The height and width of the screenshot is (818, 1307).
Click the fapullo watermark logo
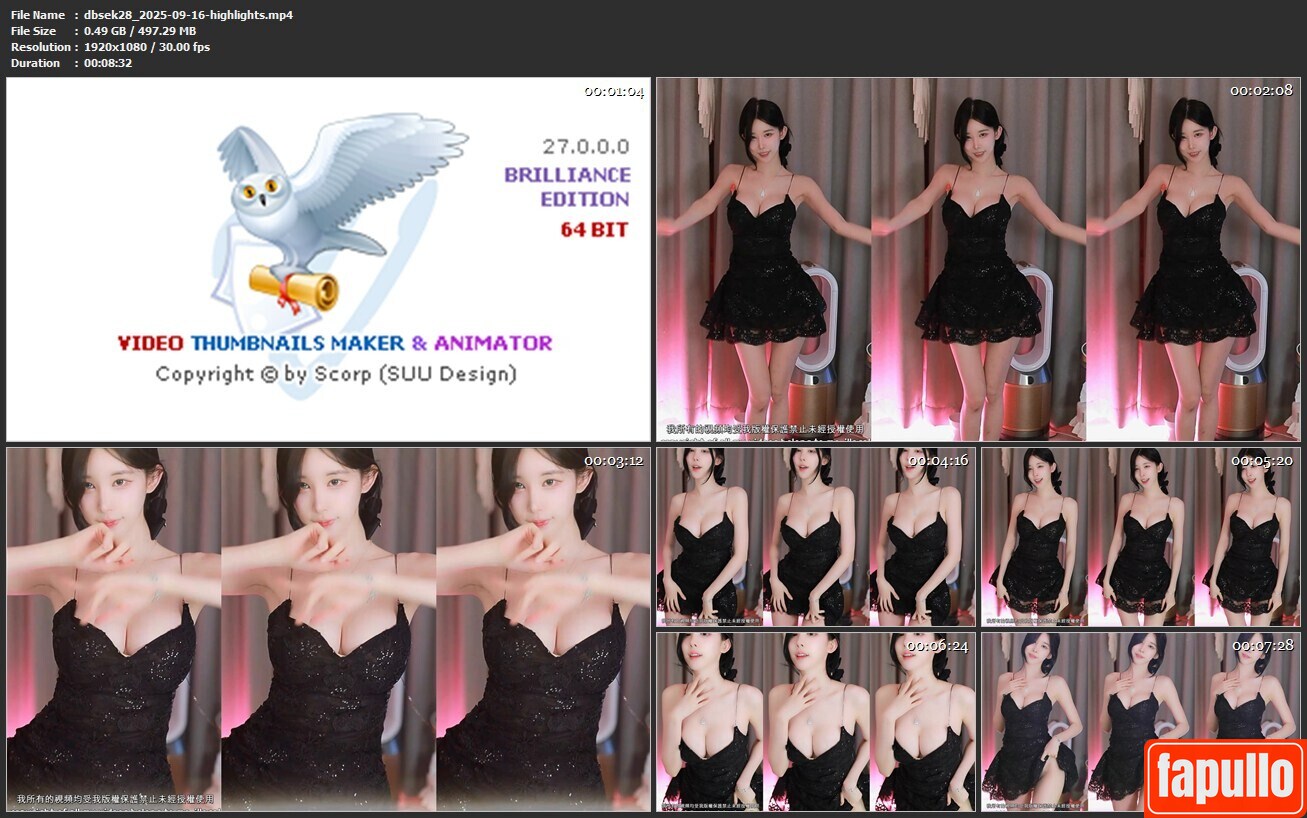[1224, 778]
